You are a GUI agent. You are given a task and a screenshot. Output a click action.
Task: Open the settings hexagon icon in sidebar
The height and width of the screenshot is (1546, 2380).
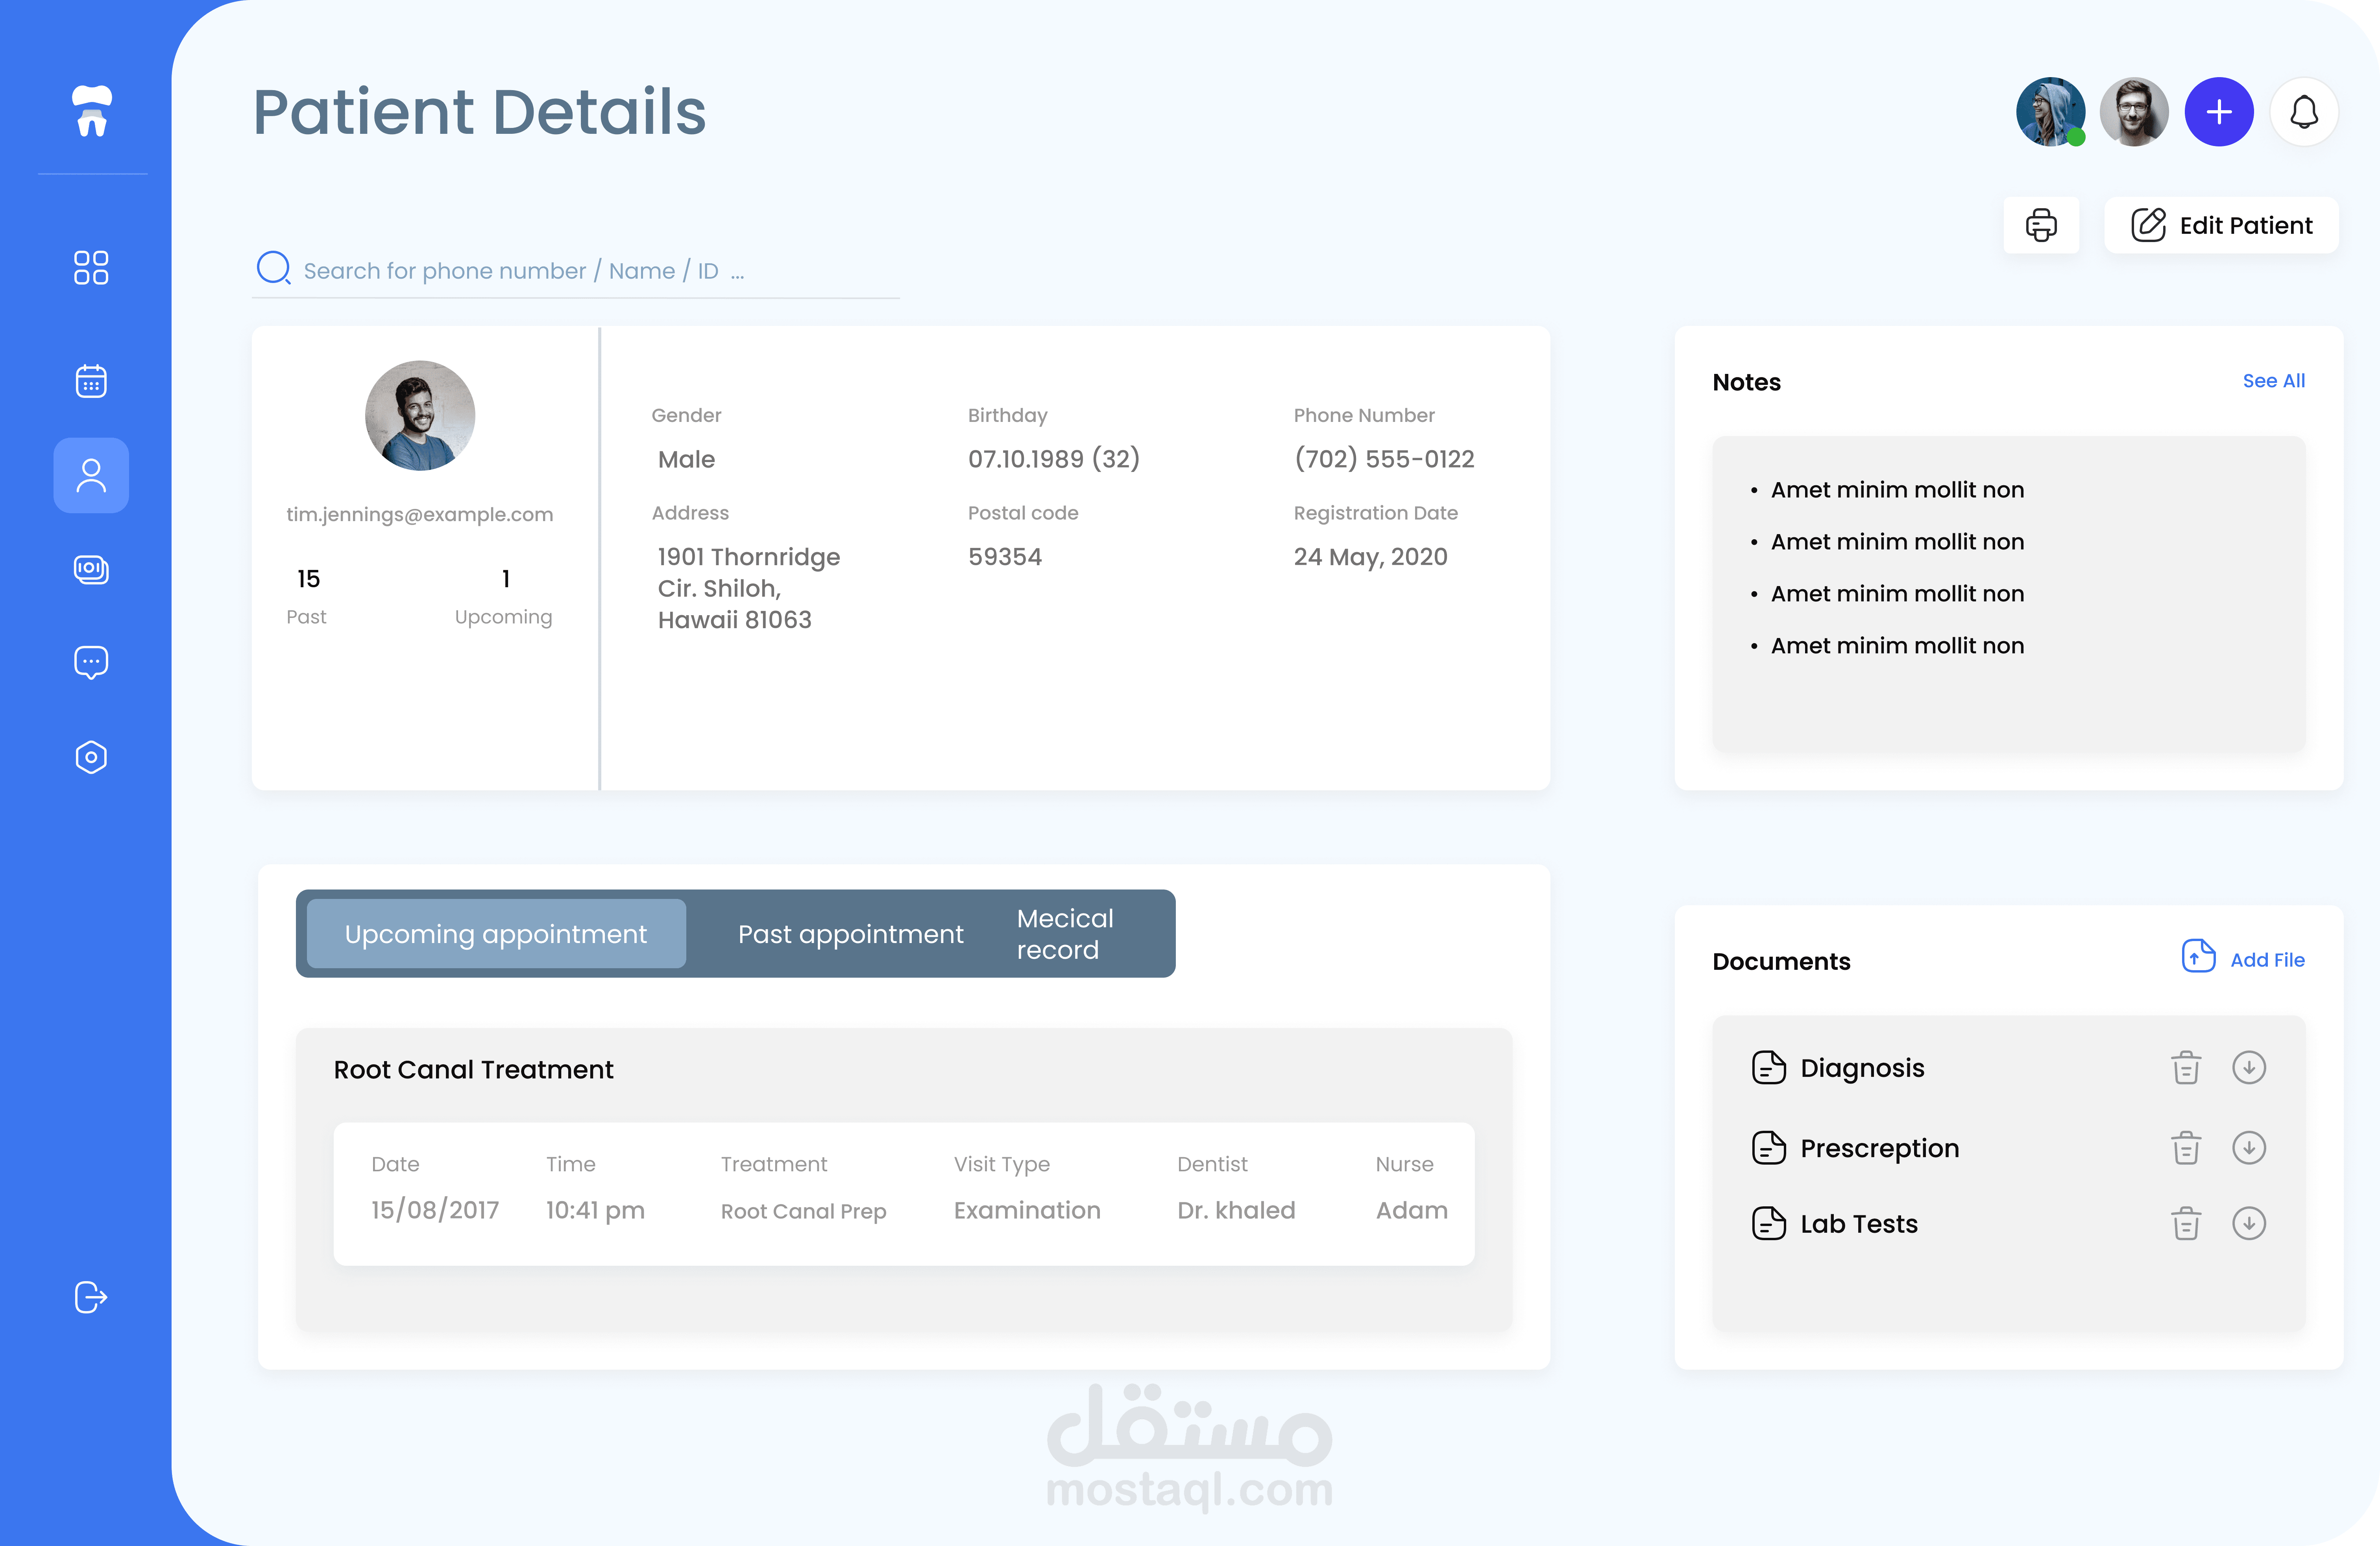[x=91, y=757]
